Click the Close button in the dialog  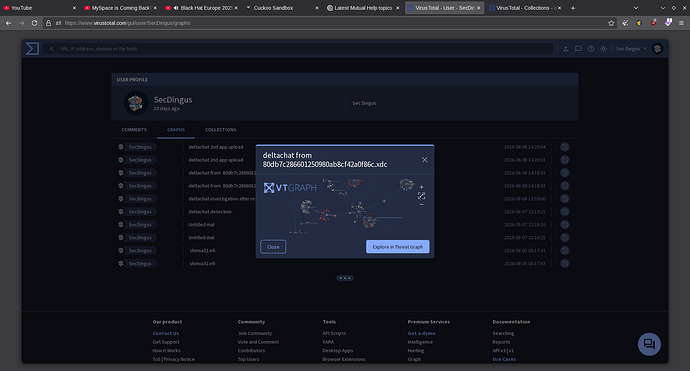273,247
